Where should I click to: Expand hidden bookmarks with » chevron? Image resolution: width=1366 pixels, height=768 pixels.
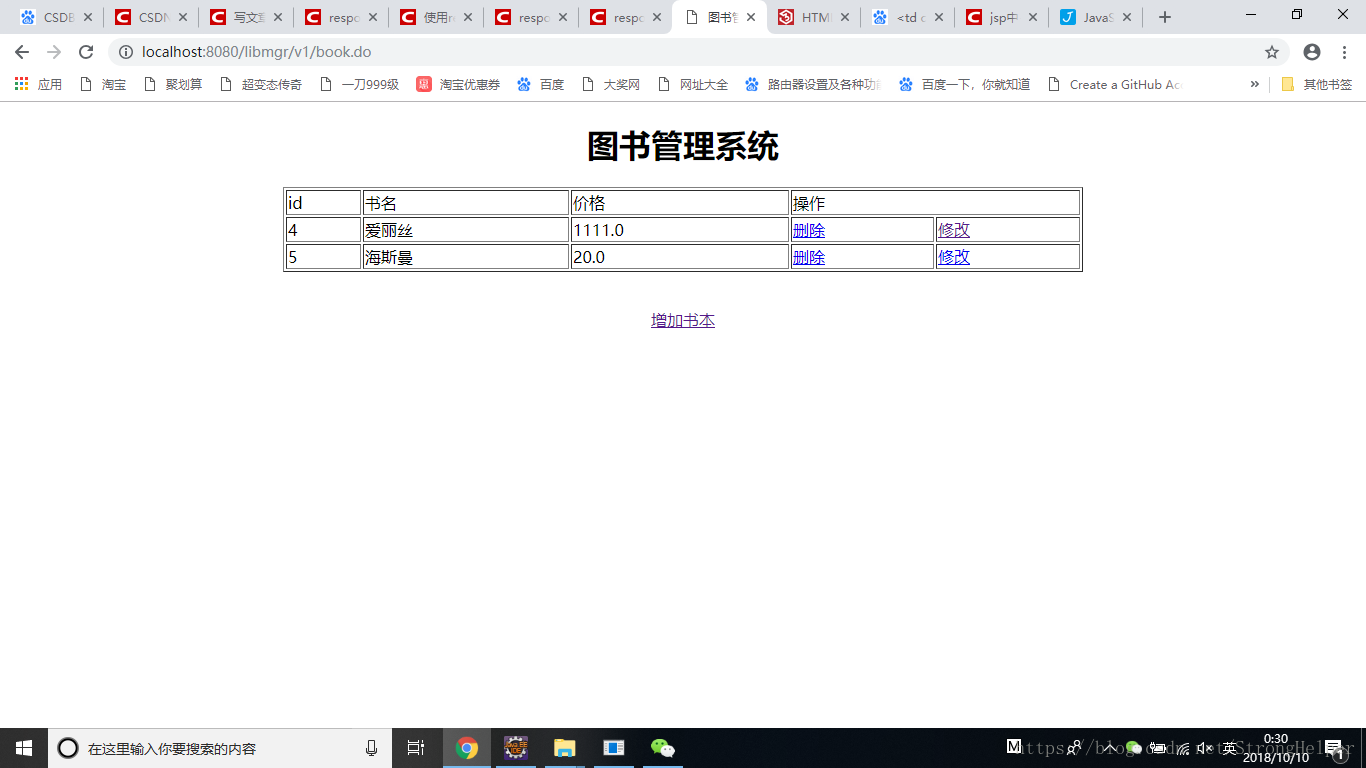pos(1254,85)
